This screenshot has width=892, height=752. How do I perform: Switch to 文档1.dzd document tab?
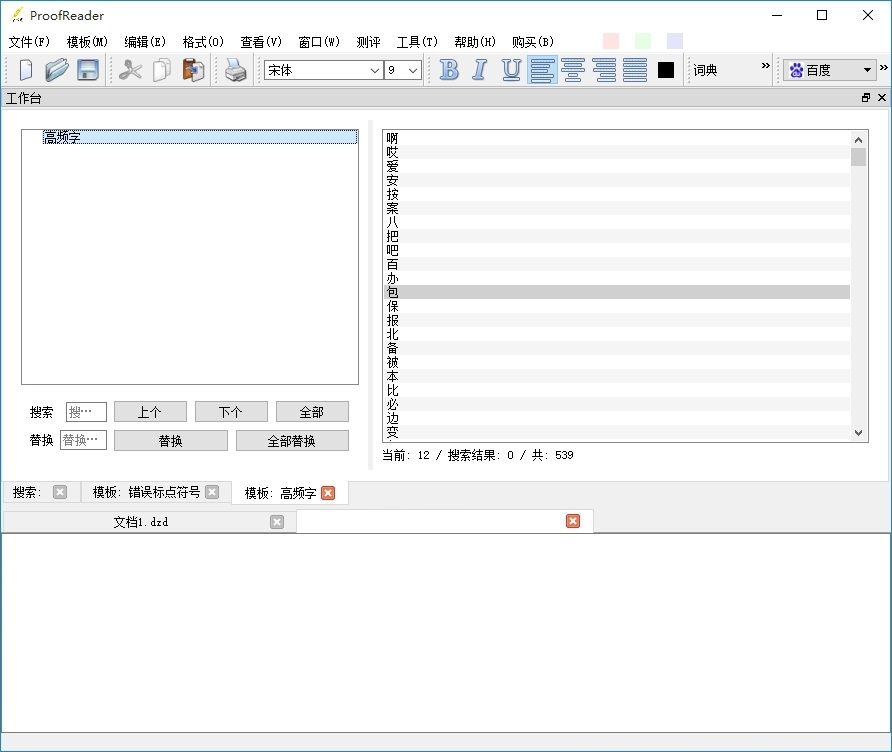141,522
